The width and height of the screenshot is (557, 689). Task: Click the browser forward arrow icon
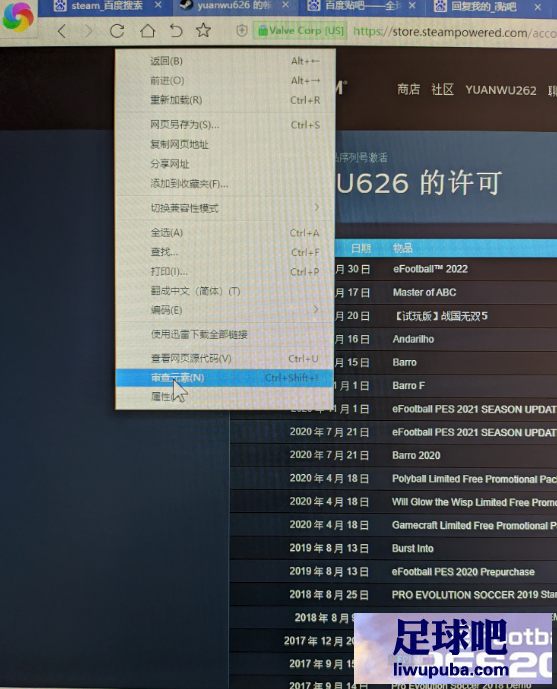pyautogui.click(x=89, y=31)
